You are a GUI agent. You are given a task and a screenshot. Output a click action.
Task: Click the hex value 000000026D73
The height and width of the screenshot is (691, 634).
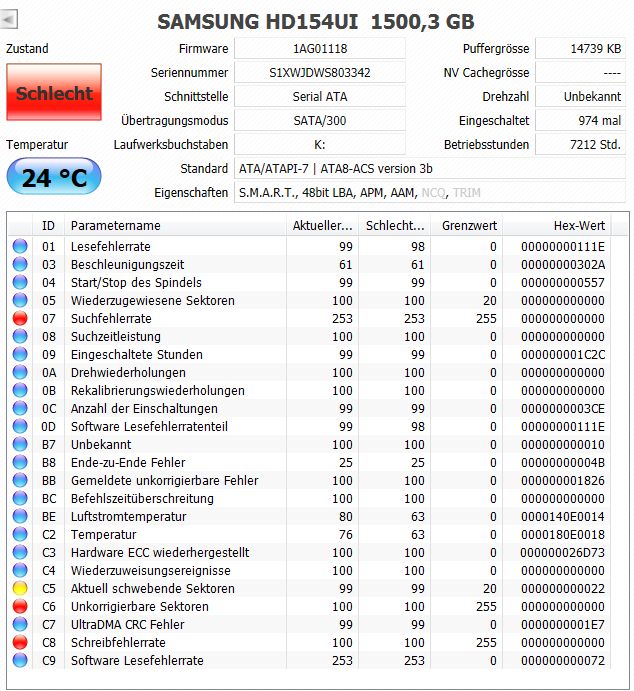click(x=563, y=552)
